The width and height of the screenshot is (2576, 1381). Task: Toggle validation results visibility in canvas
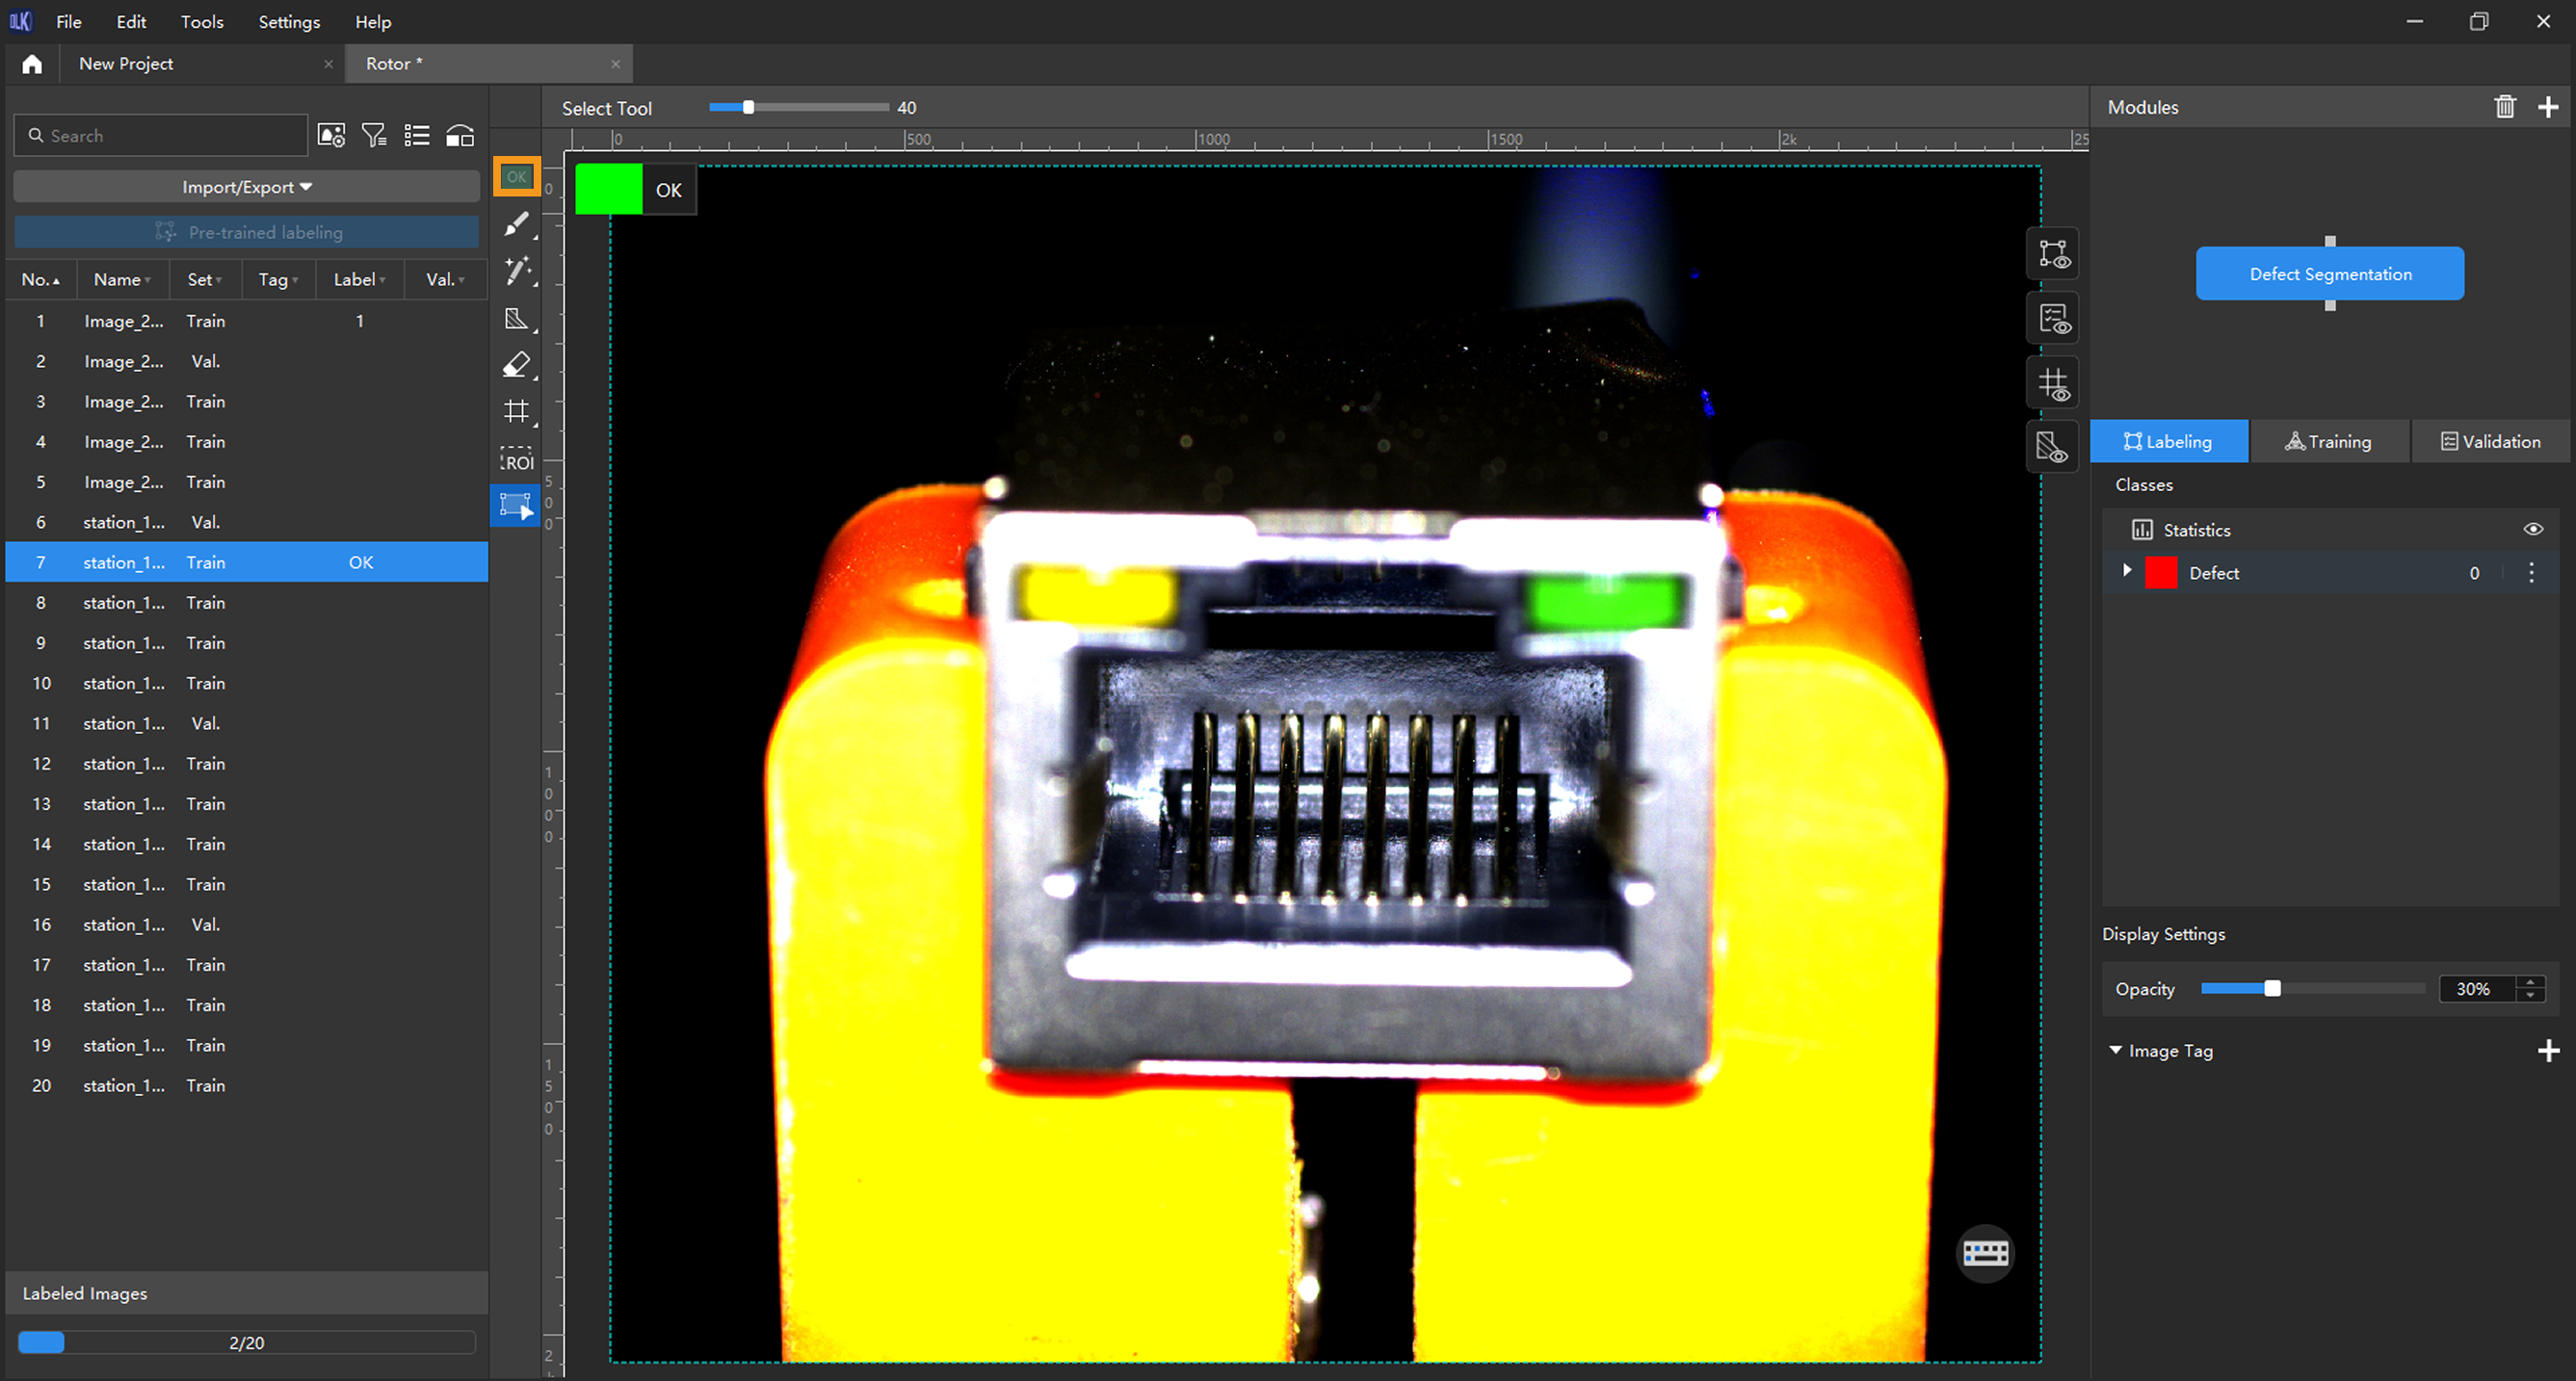[x=2053, y=318]
